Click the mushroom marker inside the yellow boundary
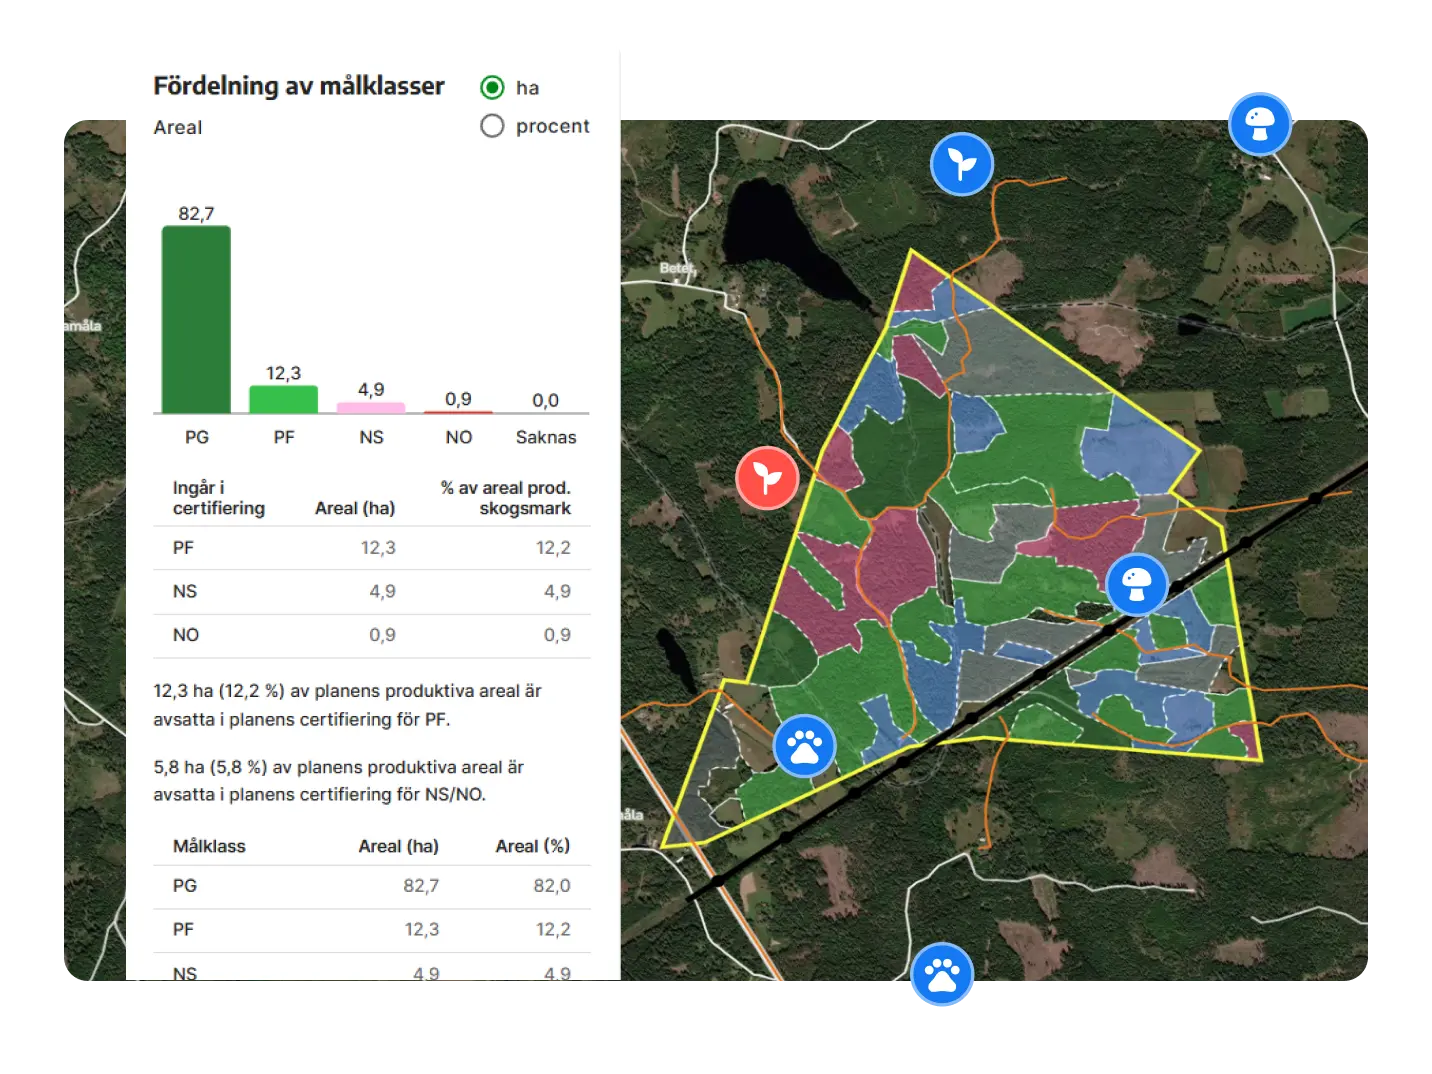This screenshot has width=1432, height=1074. 1139,585
